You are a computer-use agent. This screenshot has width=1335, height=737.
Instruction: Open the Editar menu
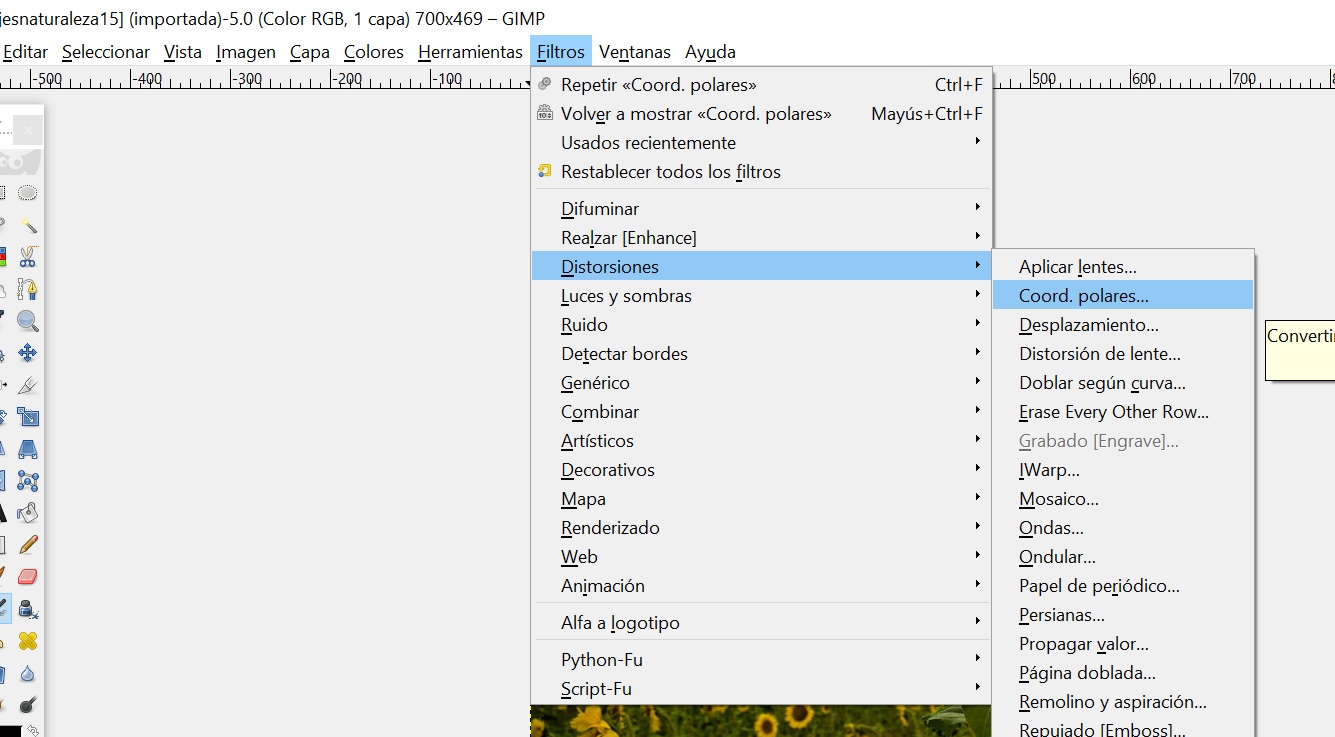click(x=25, y=52)
